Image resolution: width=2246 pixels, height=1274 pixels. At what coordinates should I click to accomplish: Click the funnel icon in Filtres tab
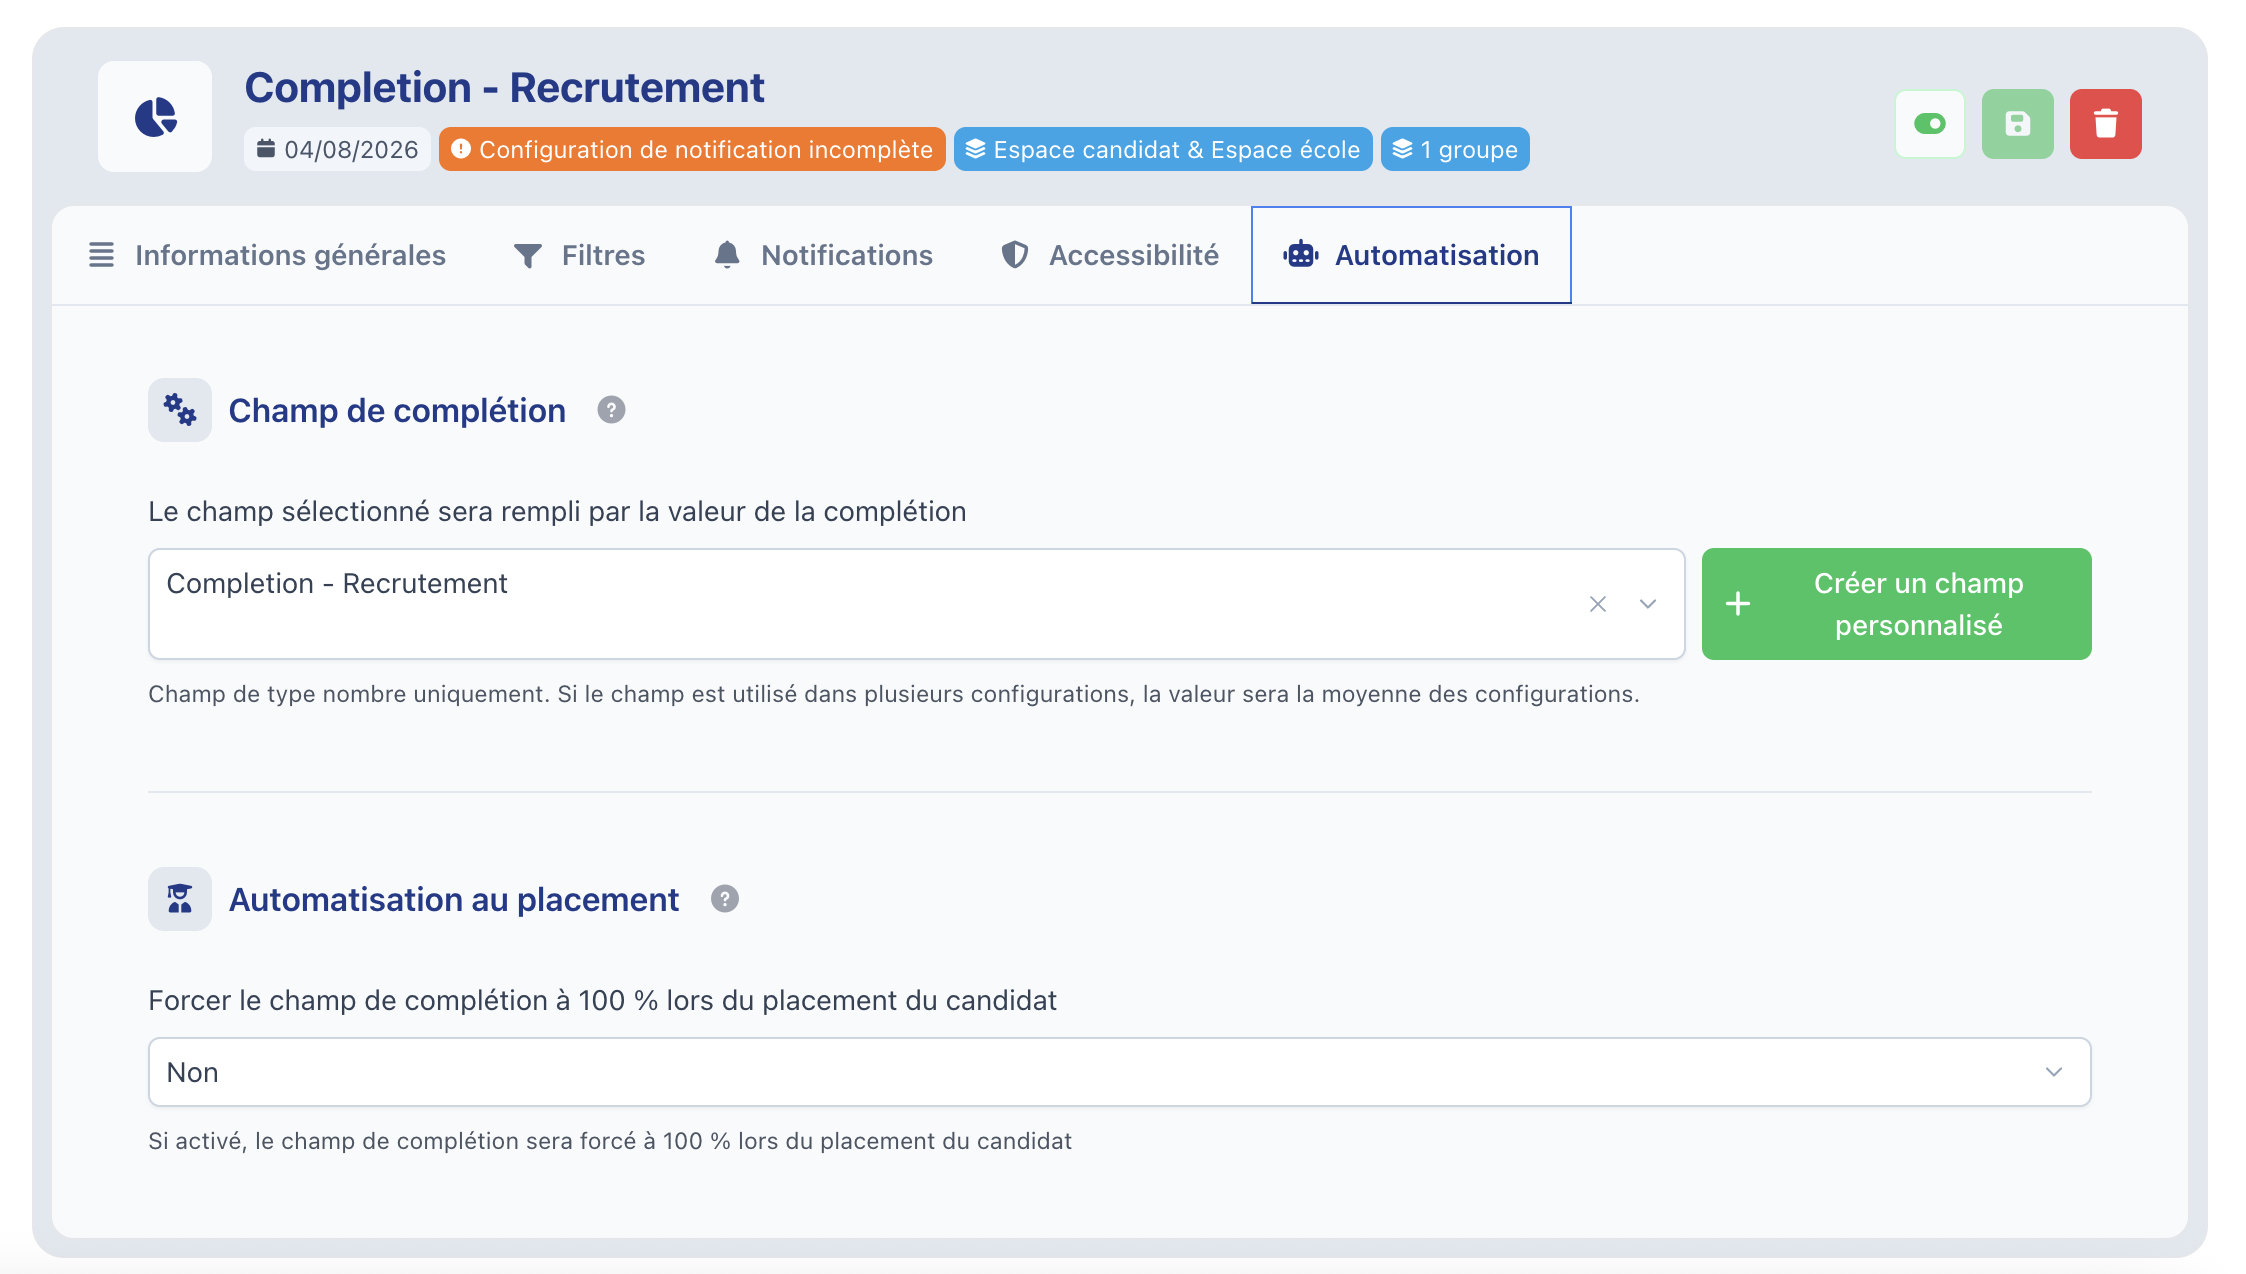(x=528, y=256)
